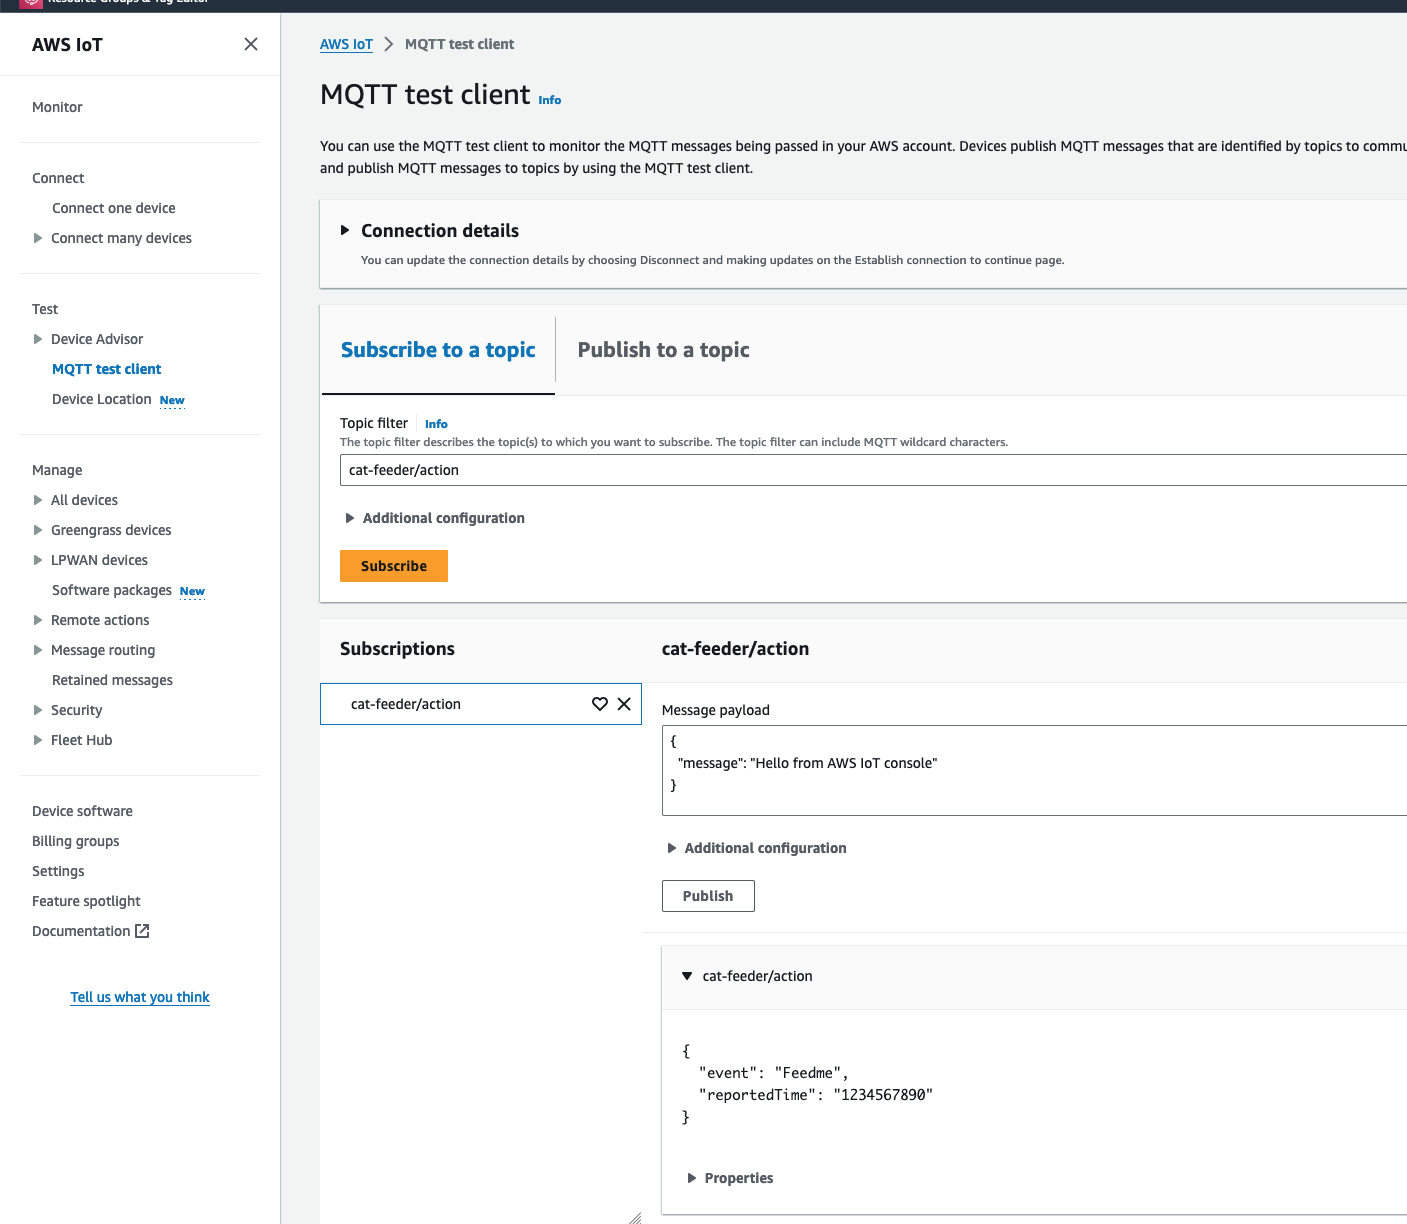Screen dimensions: 1407x1224
Task: Click inside the Message payload text area
Action: coord(1034,771)
